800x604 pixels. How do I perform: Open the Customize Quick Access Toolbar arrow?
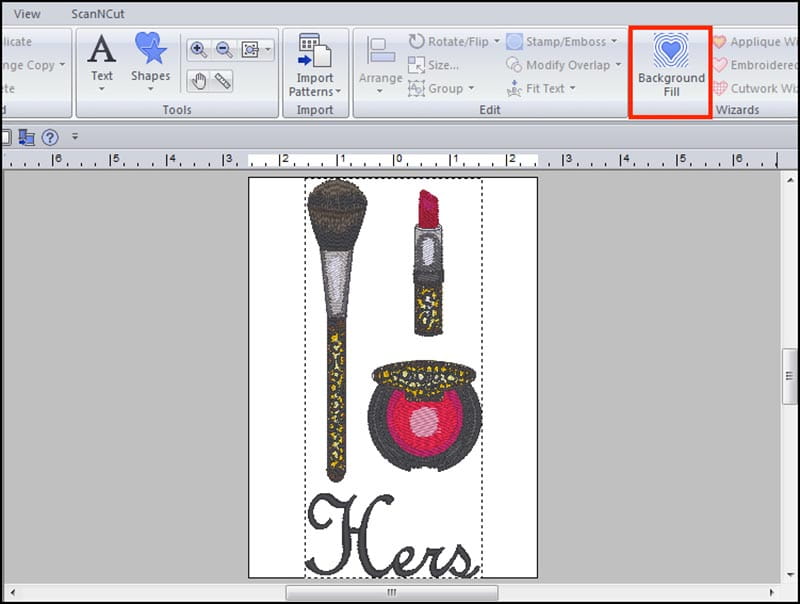75,137
